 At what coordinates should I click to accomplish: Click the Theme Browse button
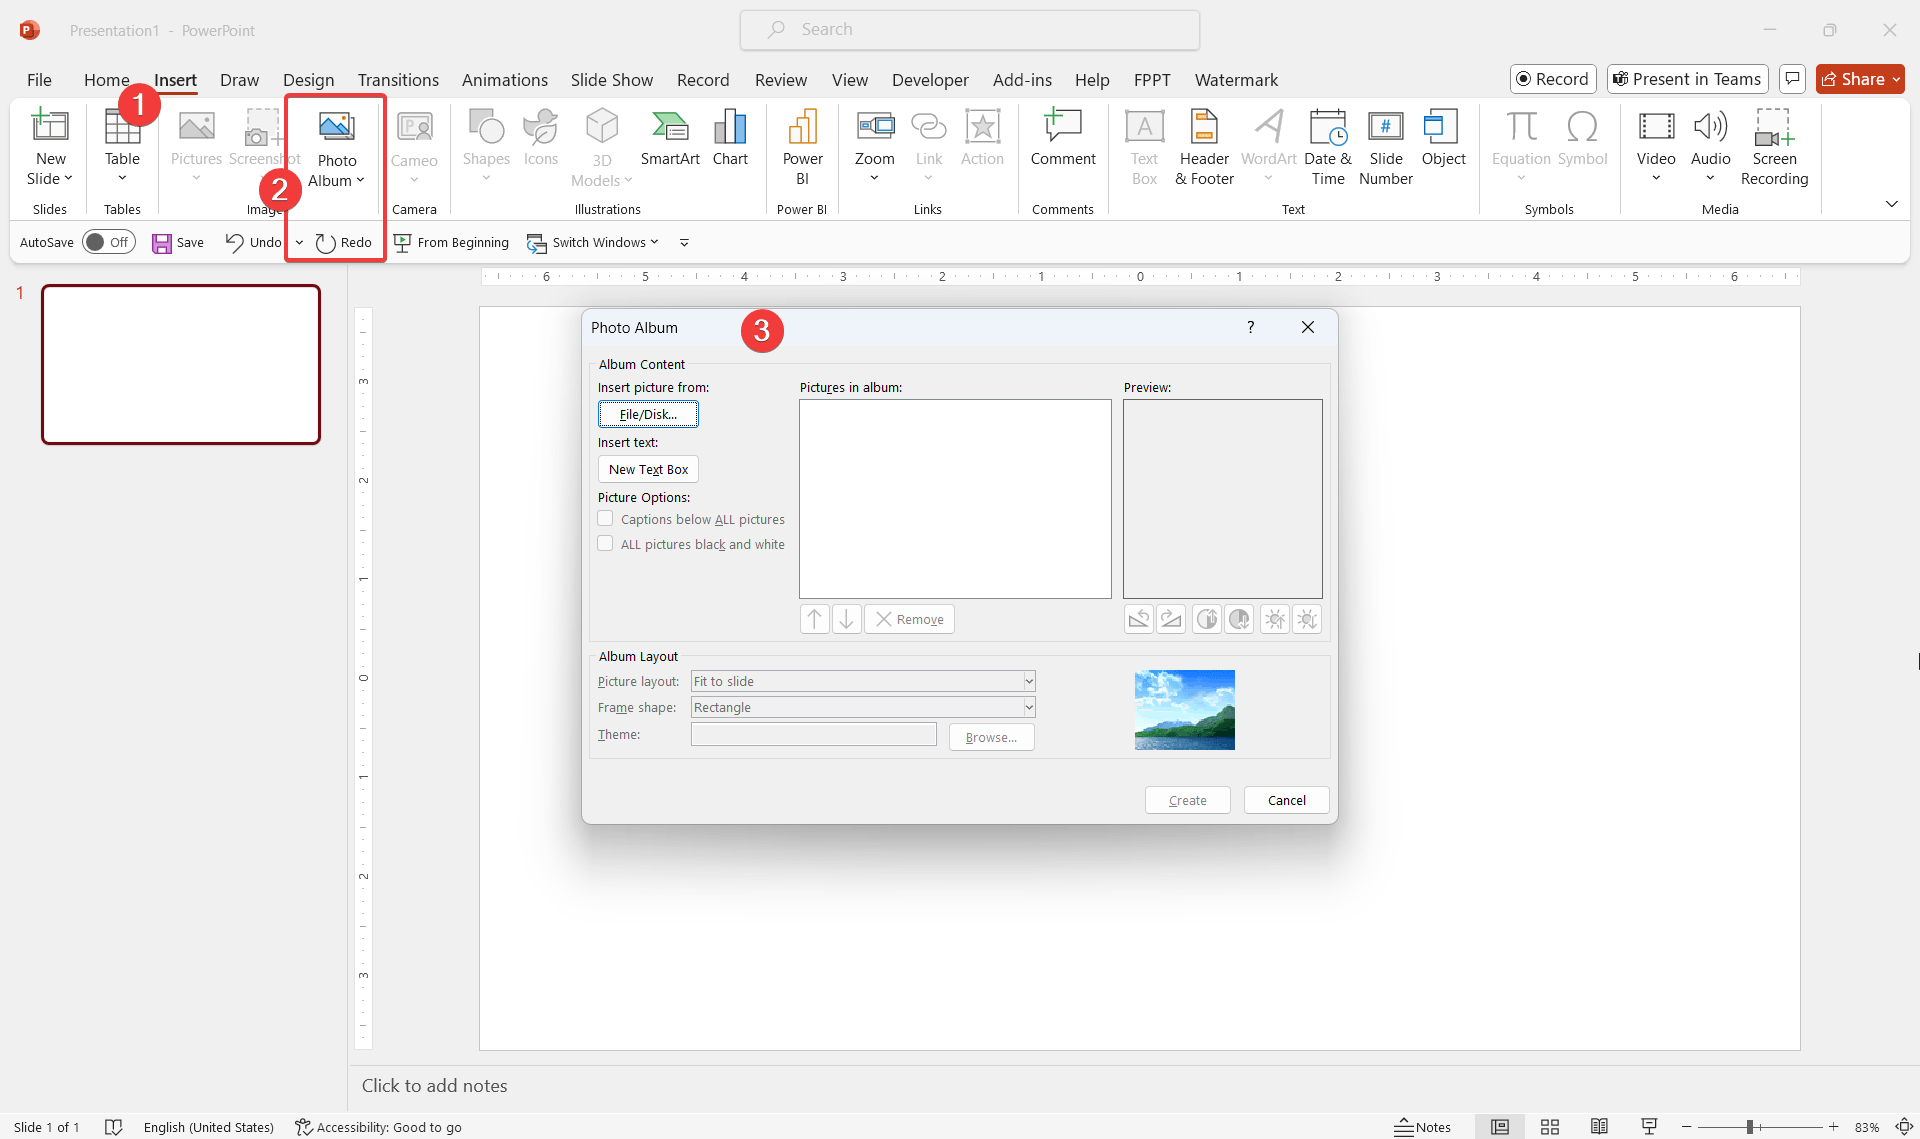coord(991,736)
